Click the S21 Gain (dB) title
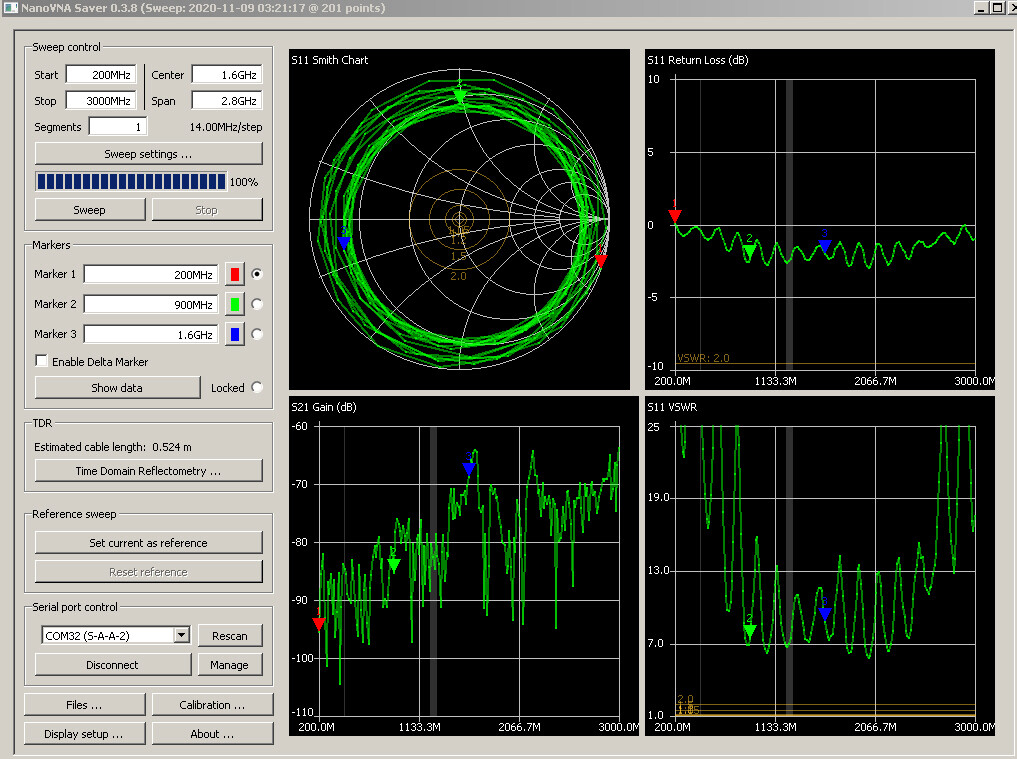This screenshot has width=1017, height=759. pos(324,407)
